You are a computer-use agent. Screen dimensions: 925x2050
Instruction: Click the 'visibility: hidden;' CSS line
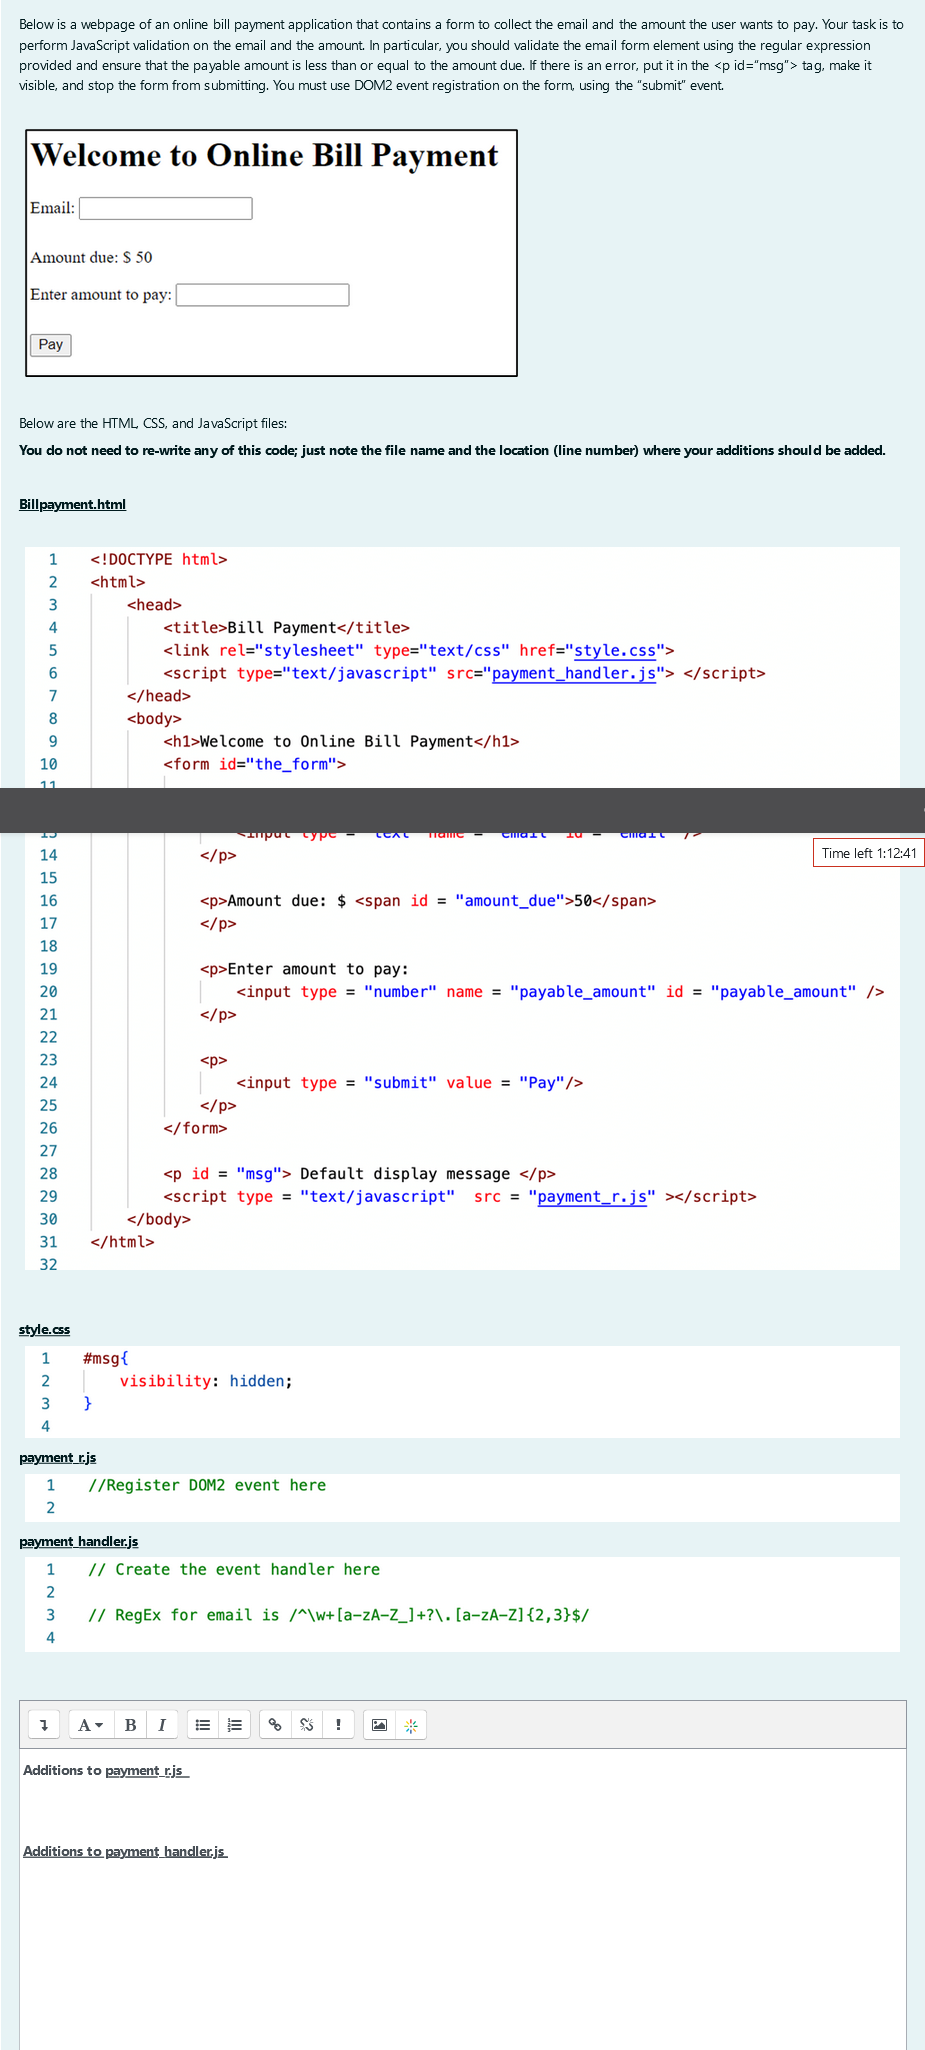pos(206,1381)
